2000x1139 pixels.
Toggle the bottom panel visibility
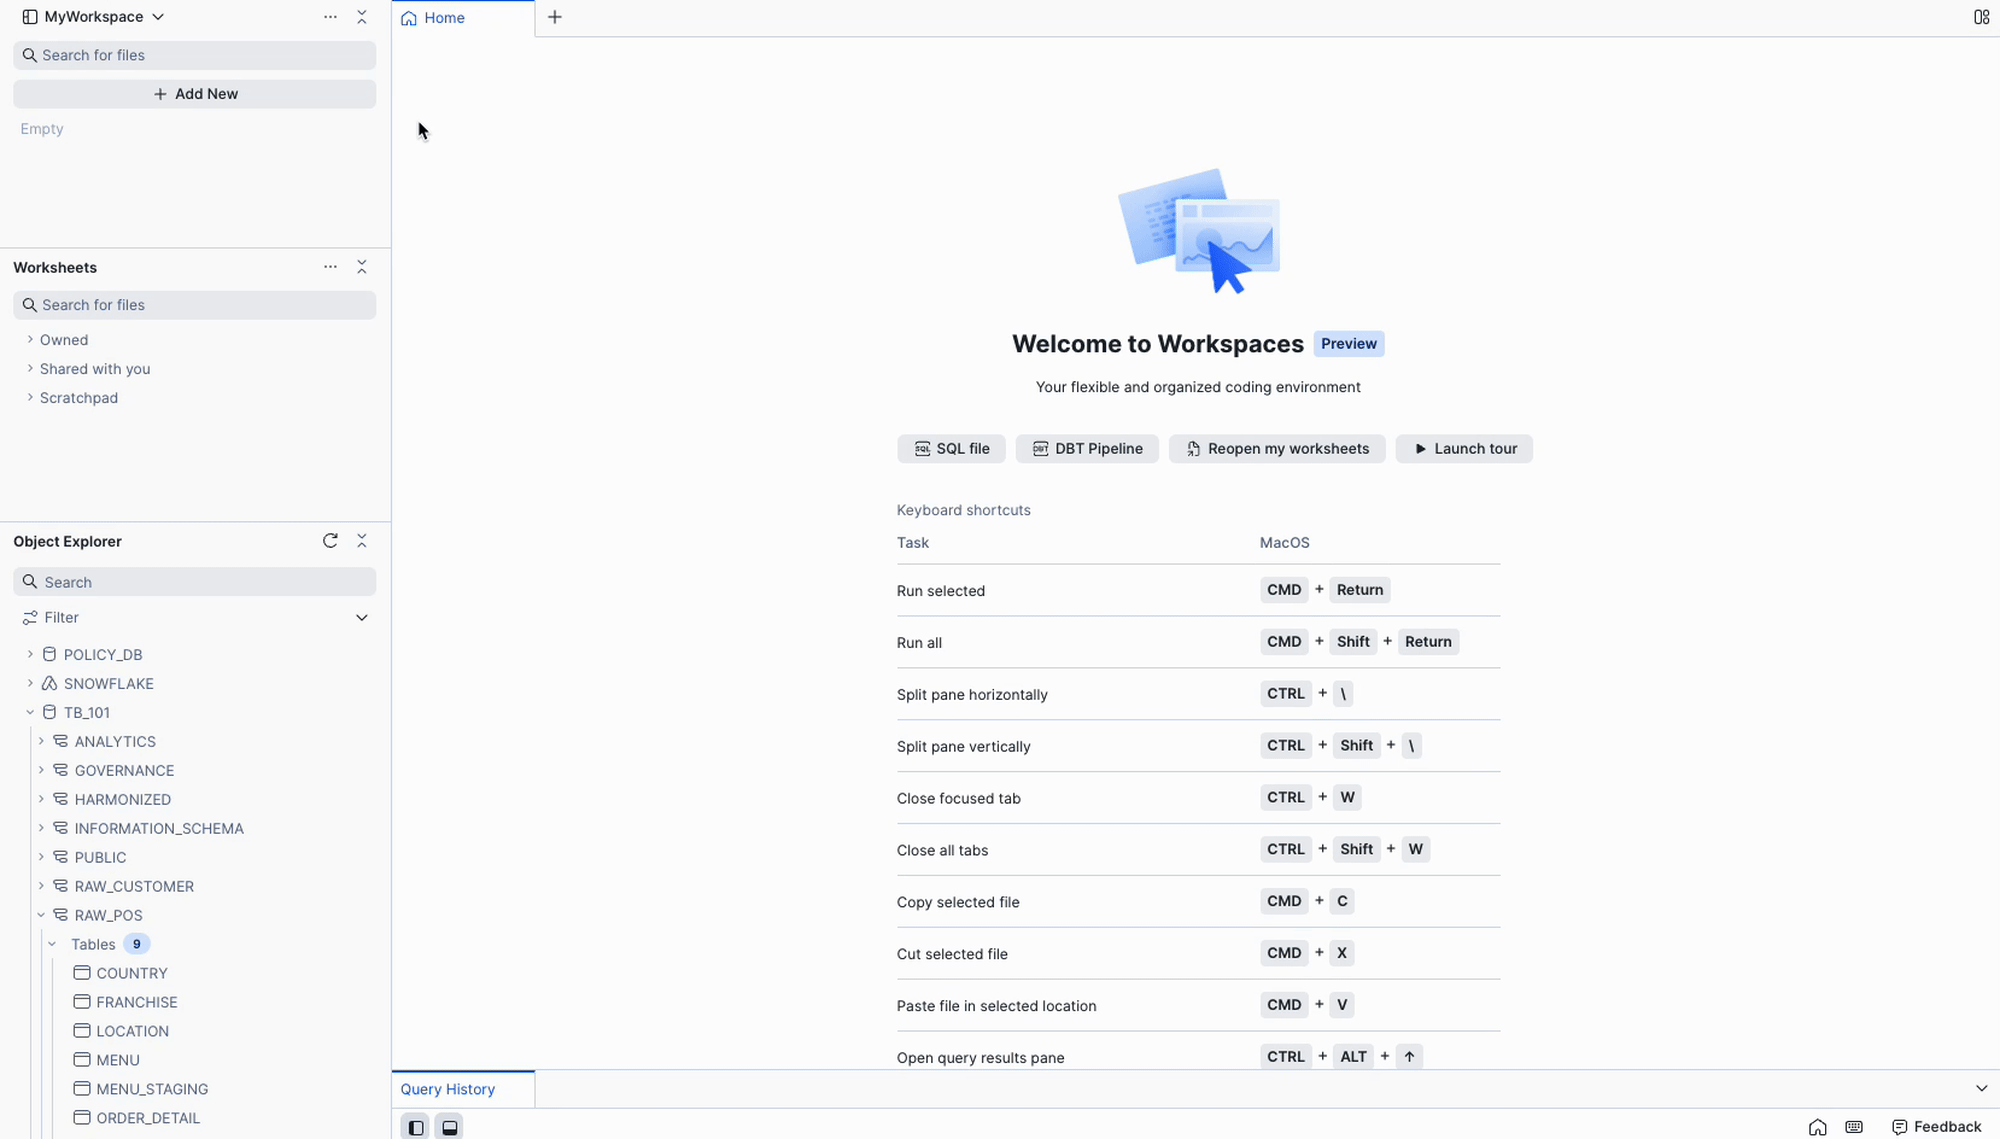click(449, 1126)
